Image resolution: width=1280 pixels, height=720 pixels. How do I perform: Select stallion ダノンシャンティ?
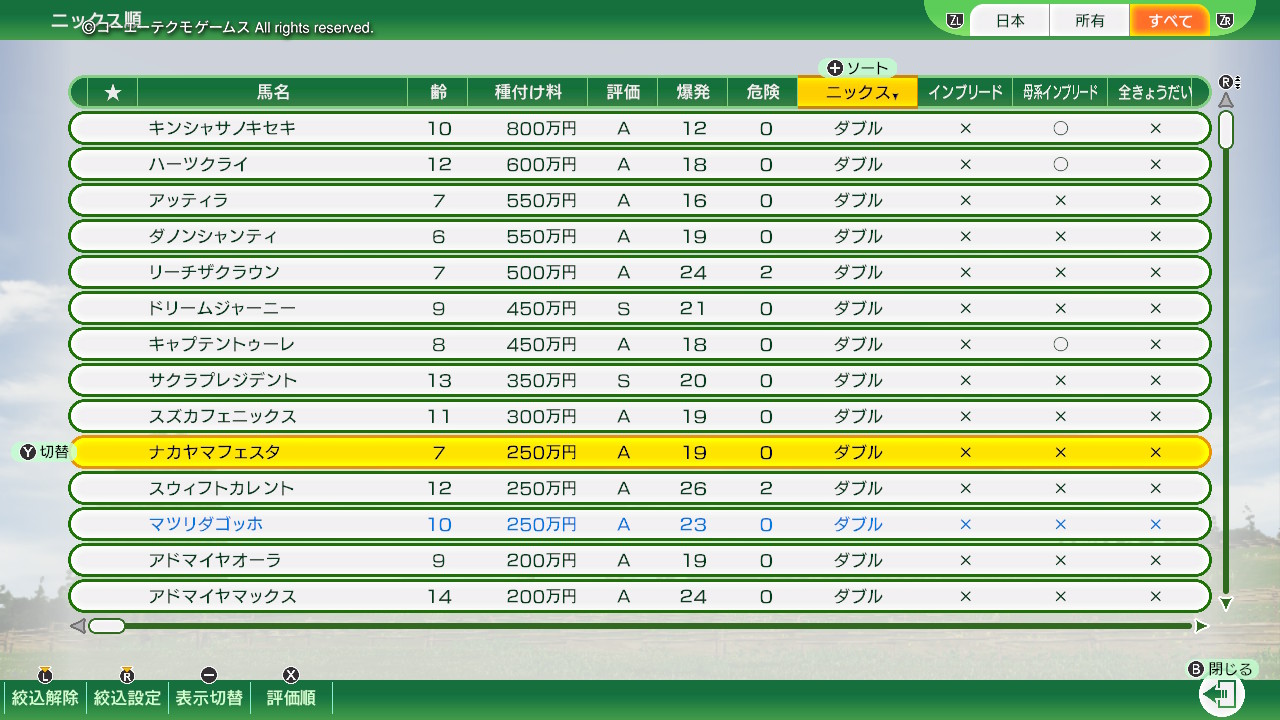click(x=640, y=236)
